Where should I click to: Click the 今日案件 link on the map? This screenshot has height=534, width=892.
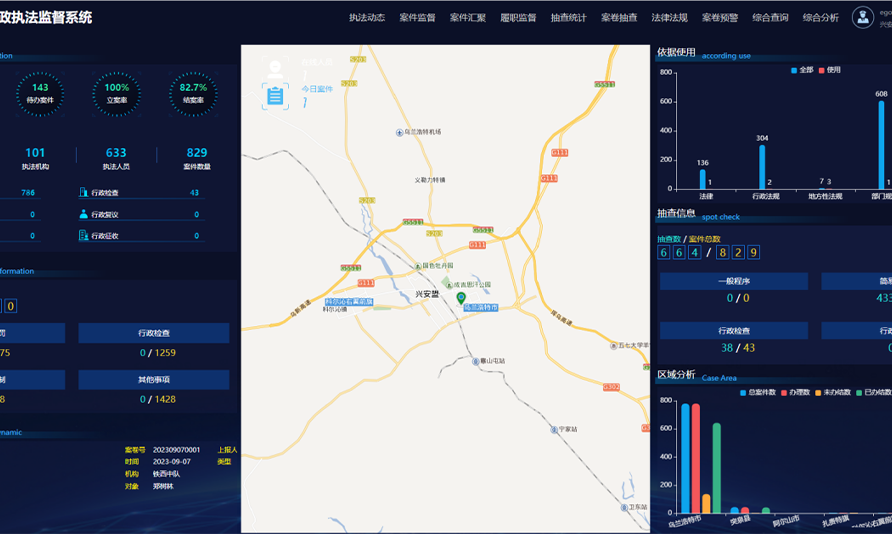point(317,89)
